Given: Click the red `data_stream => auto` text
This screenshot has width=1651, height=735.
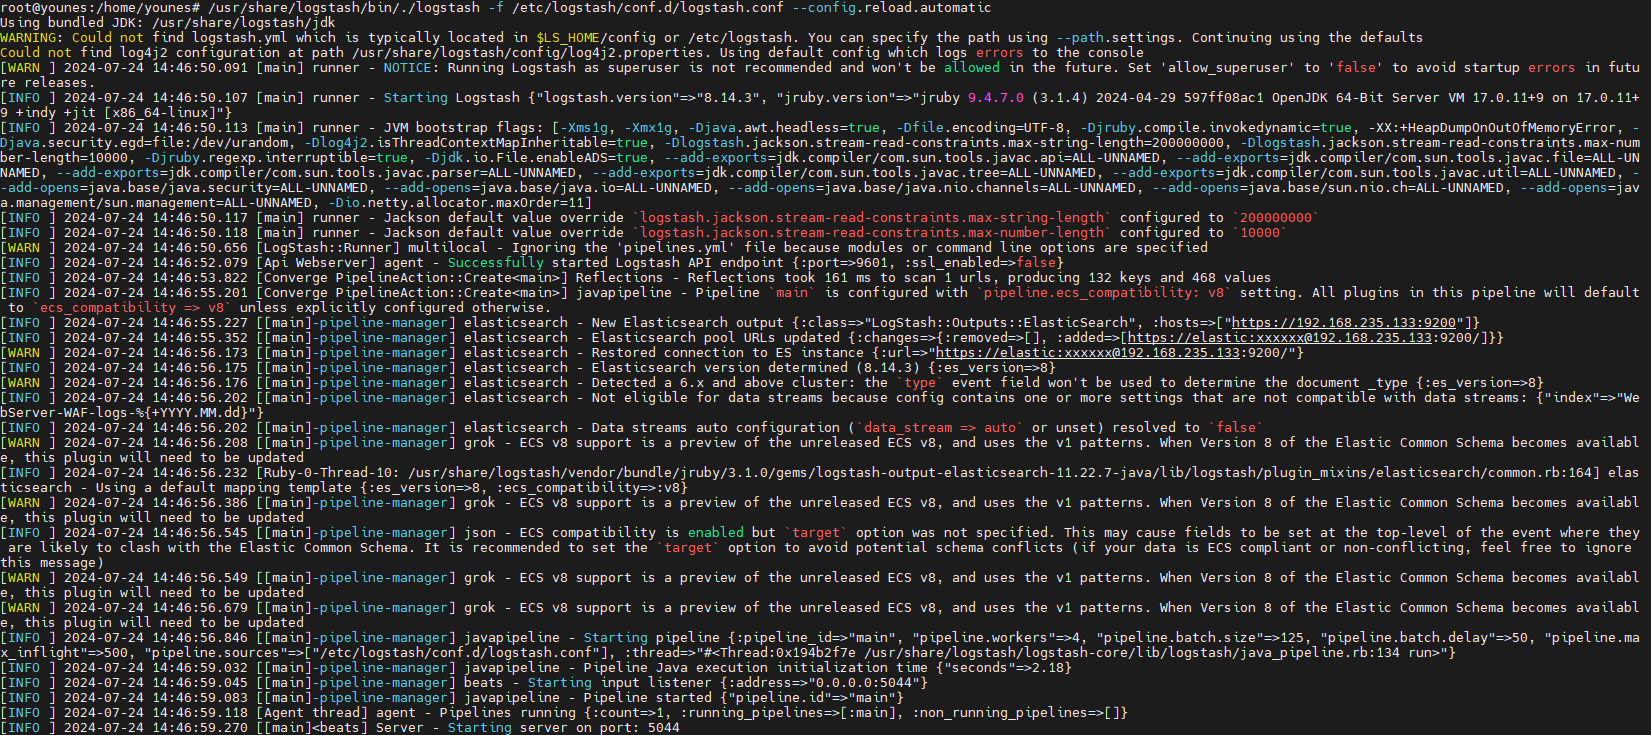Looking at the screenshot, I should [x=940, y=428].
